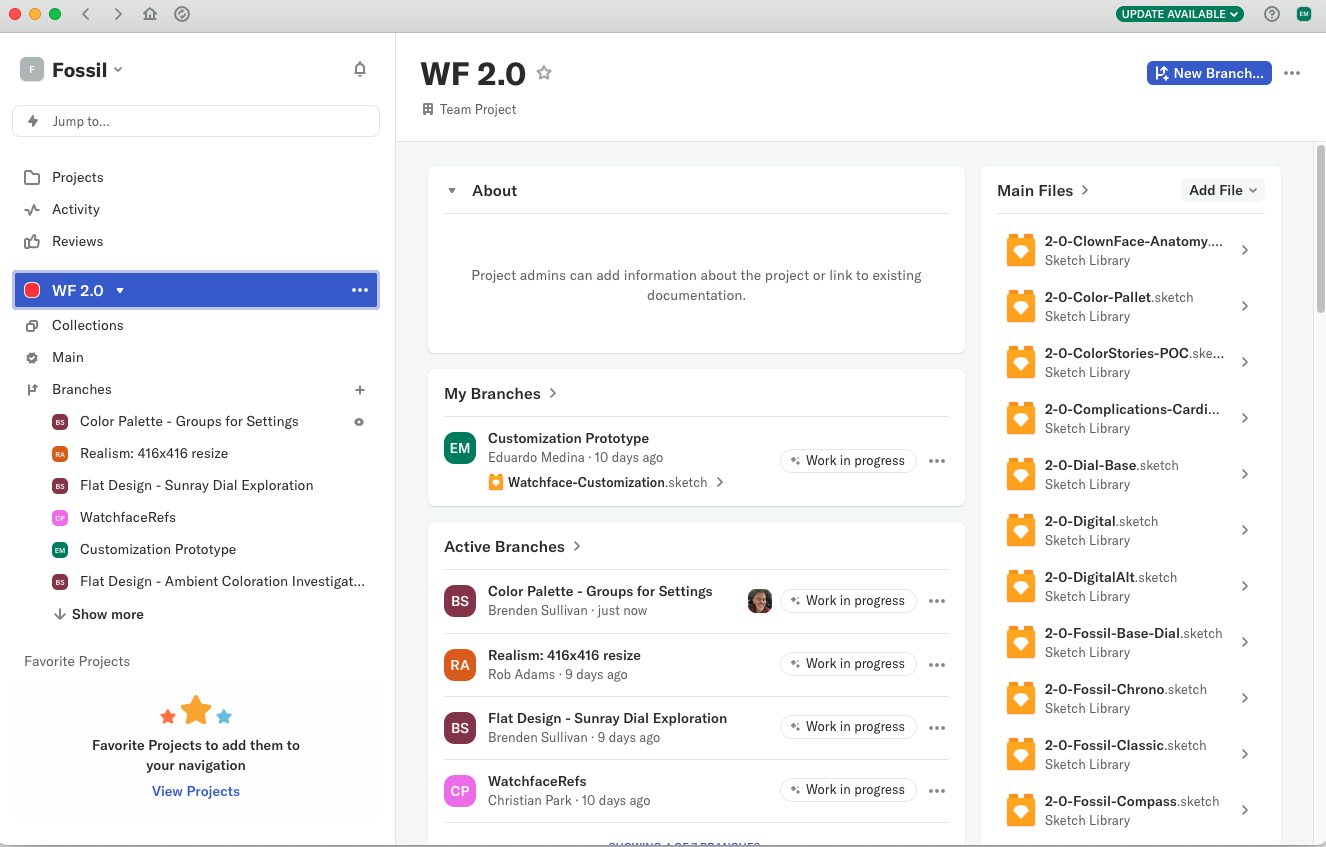The width and height of the screenshot is (1326, 847).
Task: Click the New Branch button
Action: click(x=1209, y=73)
